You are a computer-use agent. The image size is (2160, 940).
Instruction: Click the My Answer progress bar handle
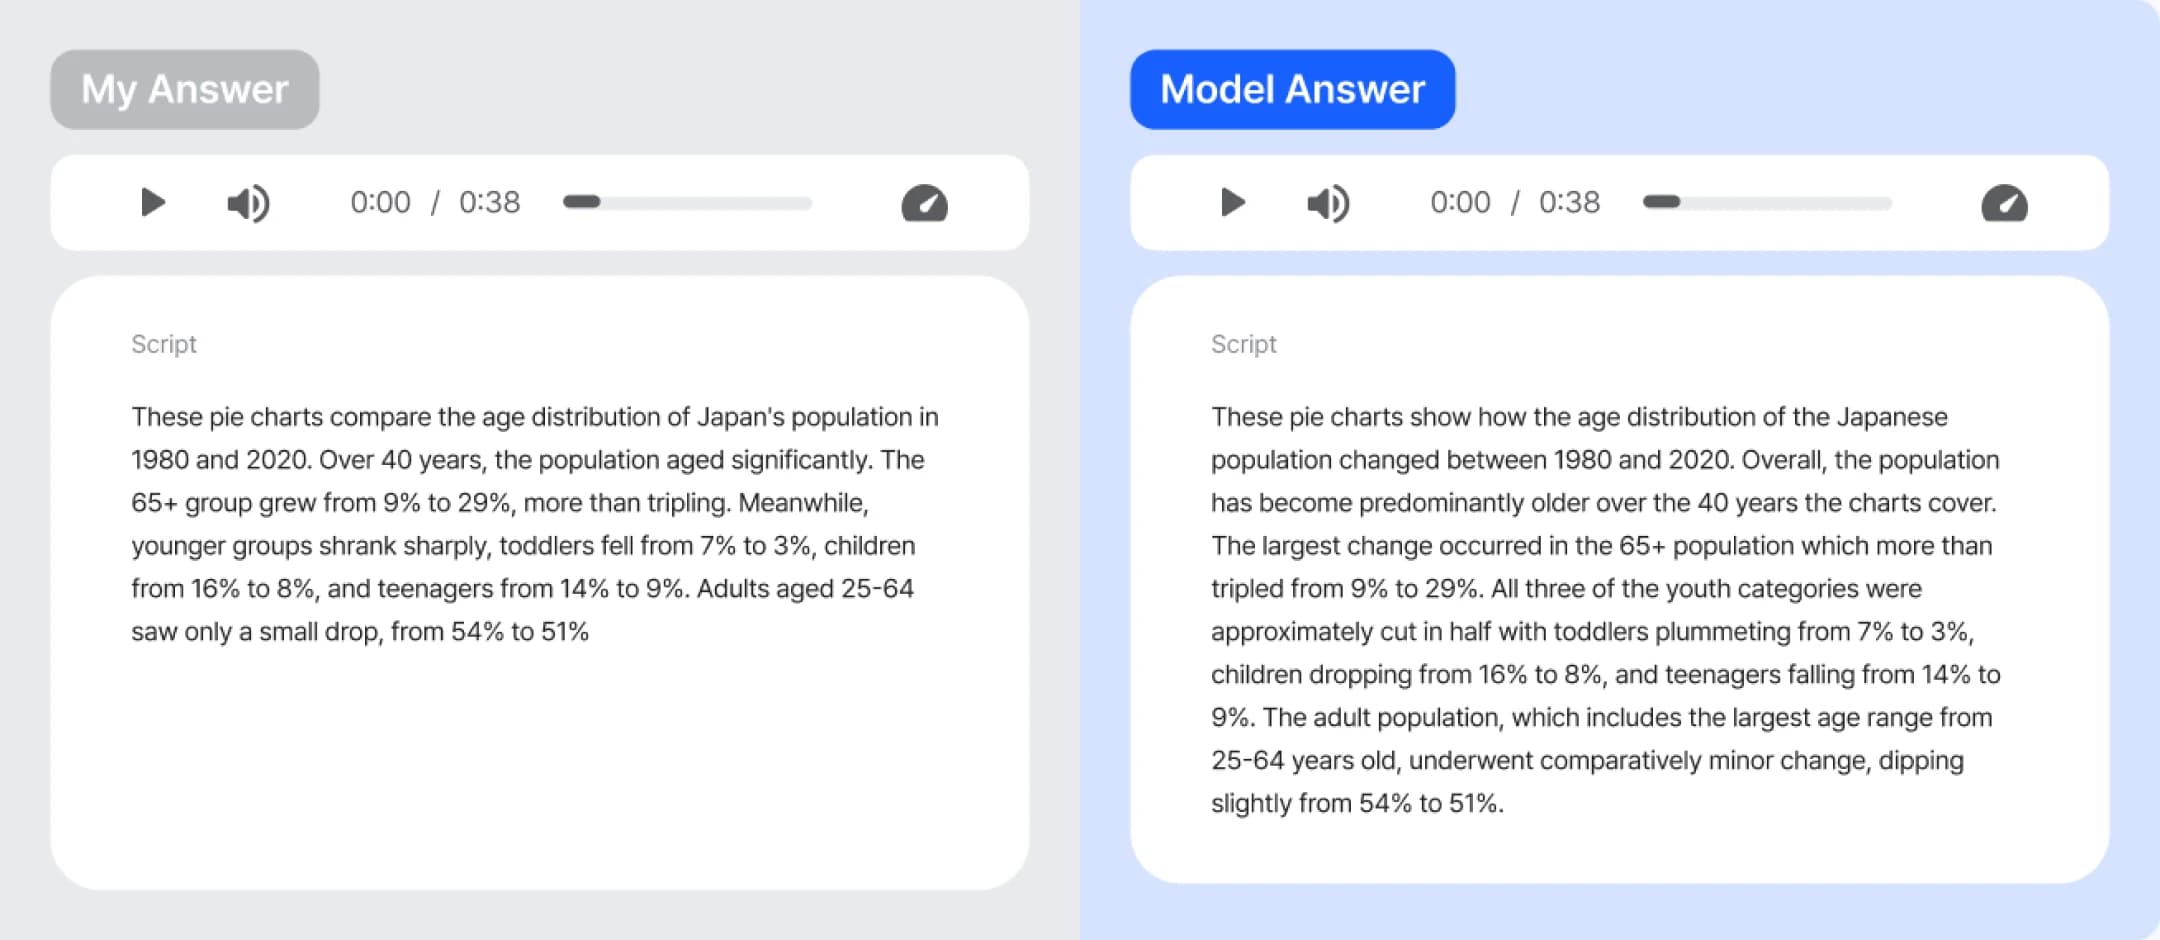click(x=582, y=202)
